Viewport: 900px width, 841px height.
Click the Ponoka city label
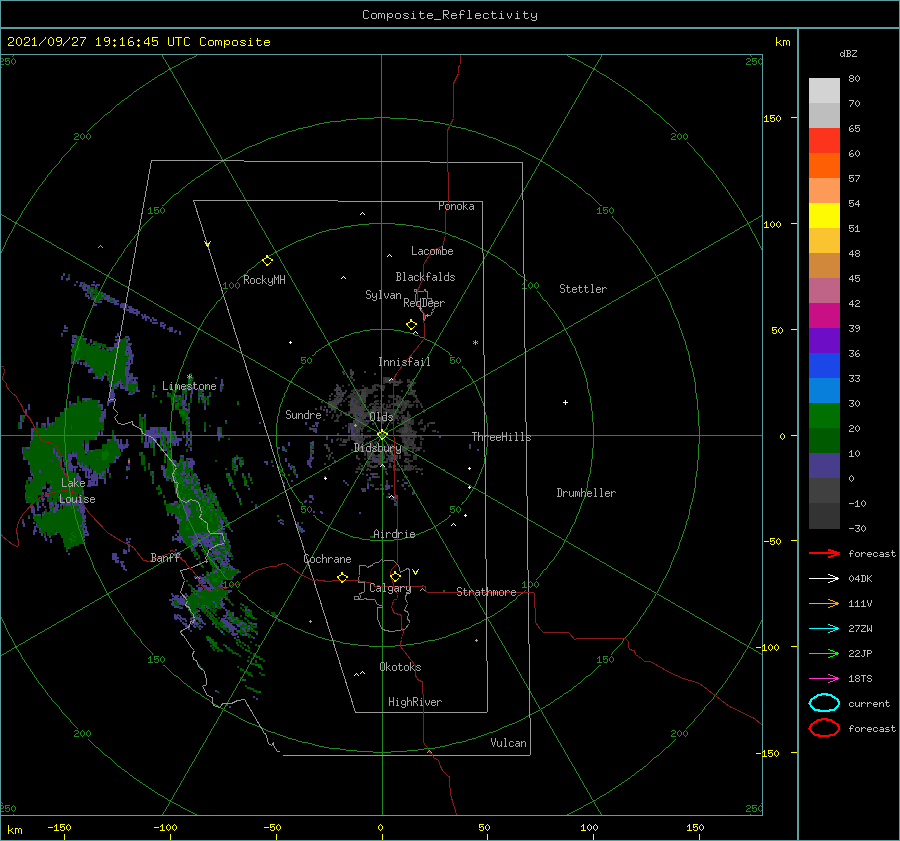point(456,206)
